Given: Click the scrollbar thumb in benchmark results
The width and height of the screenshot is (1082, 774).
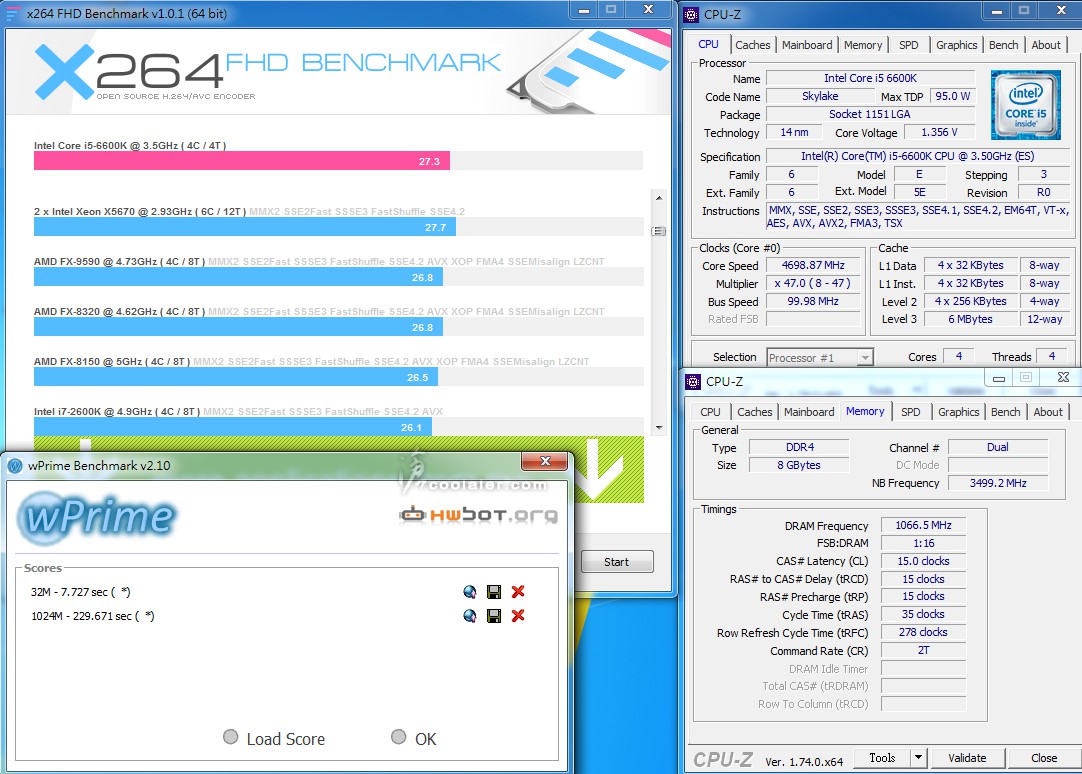Looking at the screenshot, I should [x=659, y=231].
